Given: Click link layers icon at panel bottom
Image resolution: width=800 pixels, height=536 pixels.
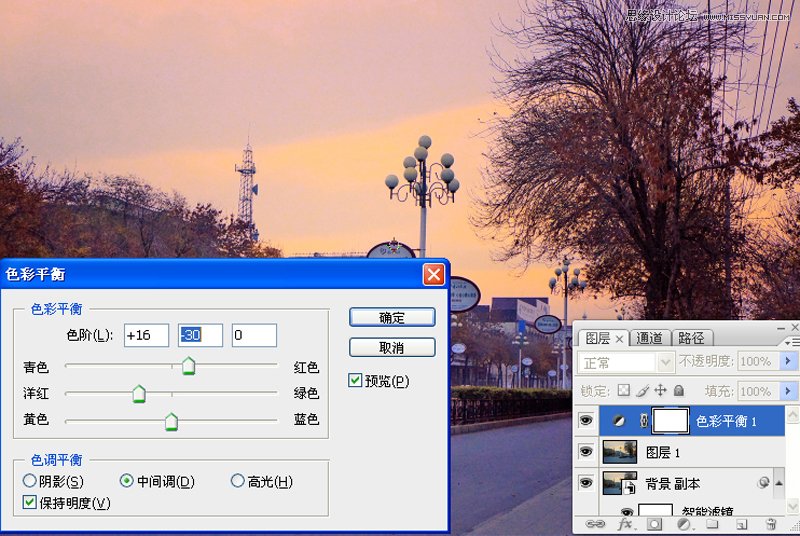Looking at the screenshot, I should 594,524.
